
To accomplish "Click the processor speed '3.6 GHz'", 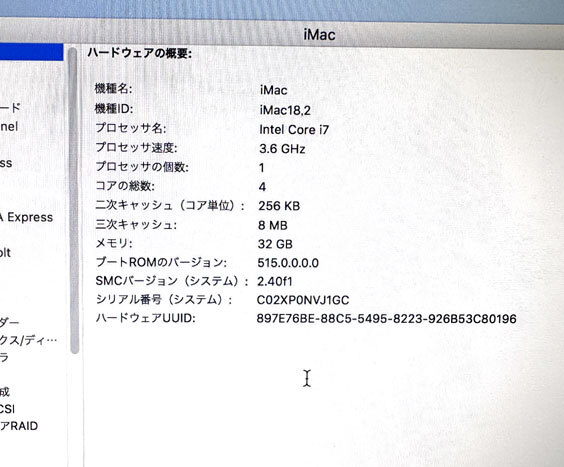I will click(x=282, y=149).
